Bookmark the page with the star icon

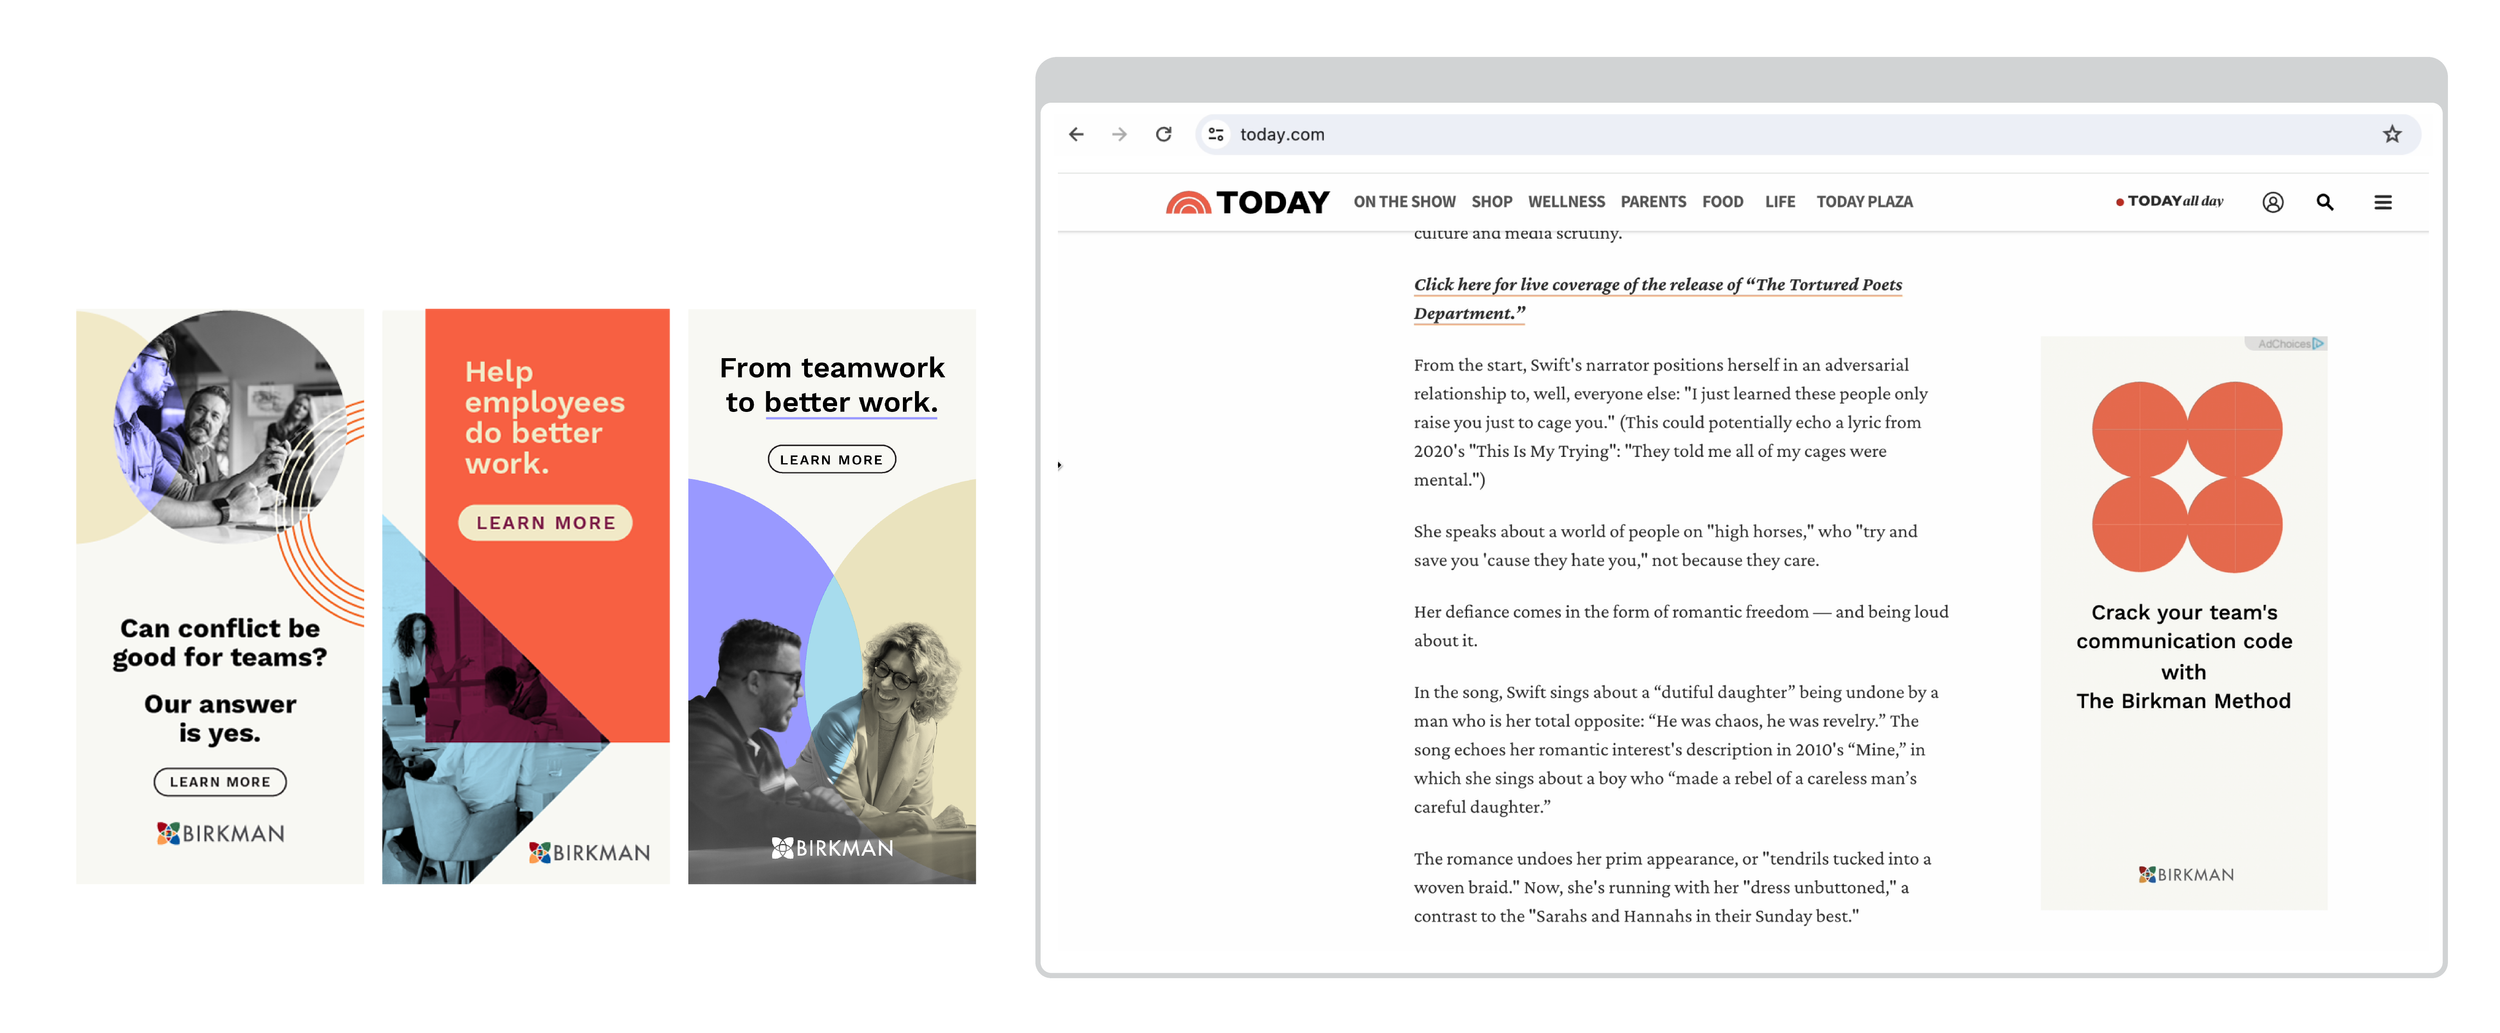(x=2391, y=134)
